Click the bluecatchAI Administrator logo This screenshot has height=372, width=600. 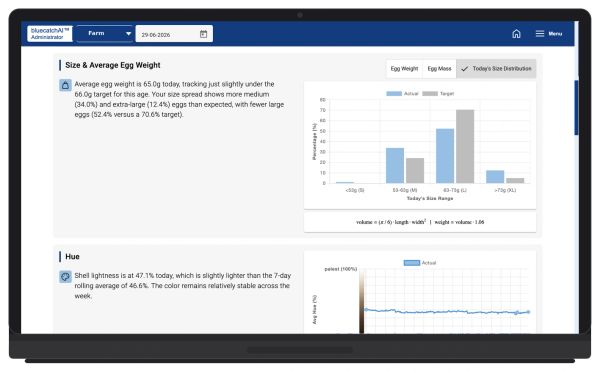[50, 34]
